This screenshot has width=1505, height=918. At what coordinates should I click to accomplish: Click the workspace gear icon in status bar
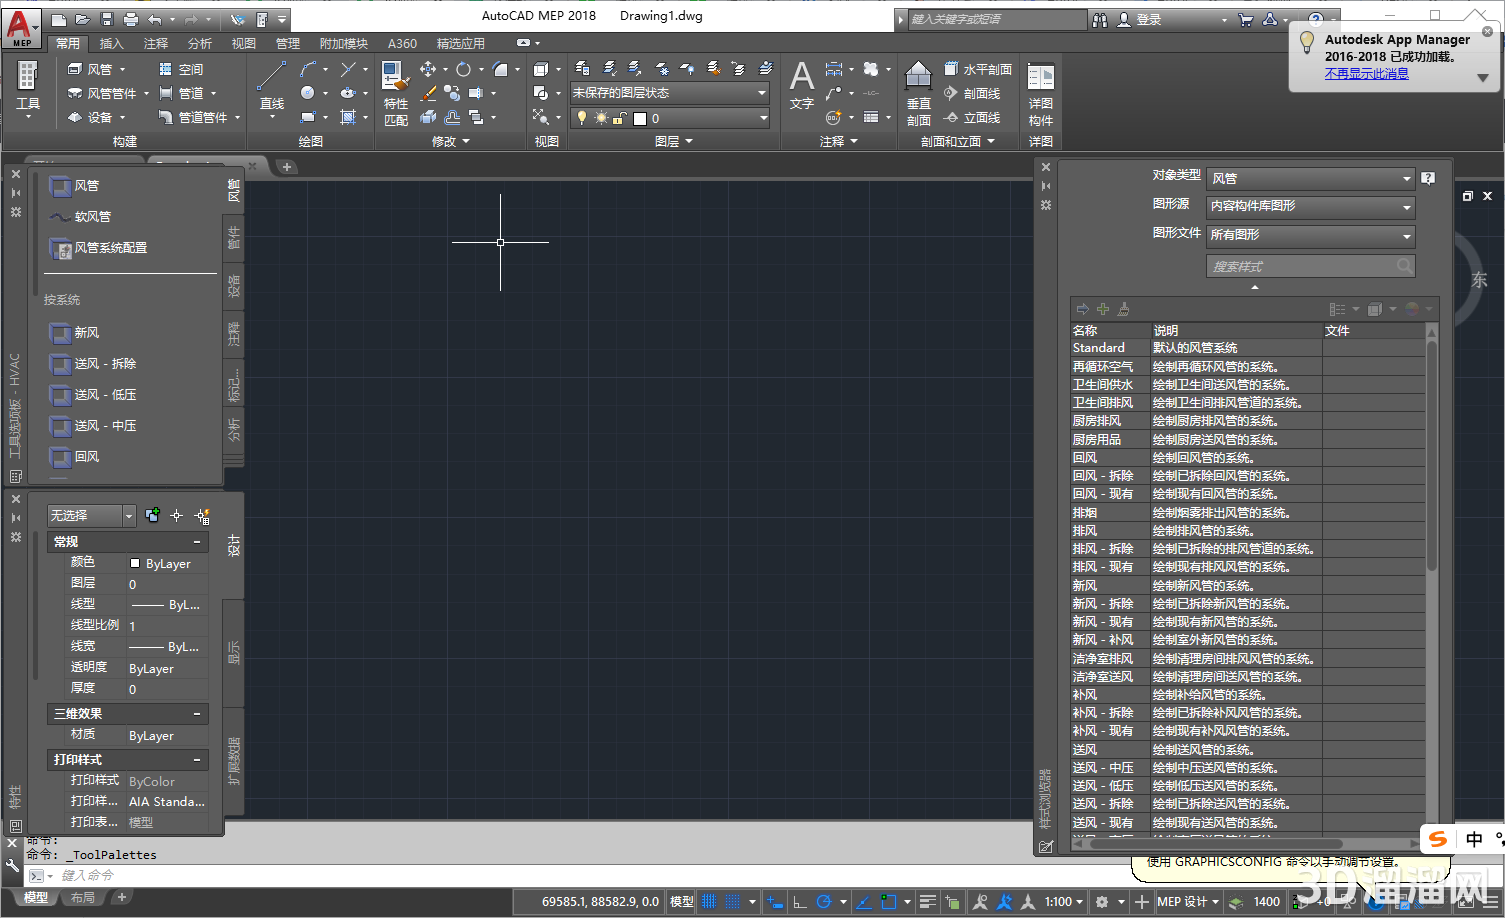click(x=1102, y=901)
